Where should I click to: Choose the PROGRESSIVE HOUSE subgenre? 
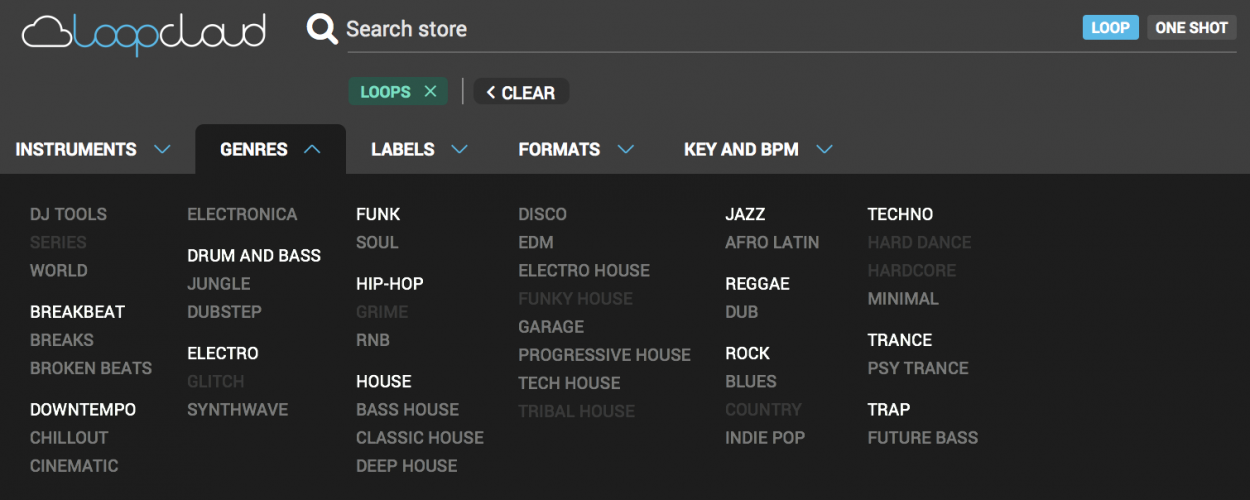point(604,355)
